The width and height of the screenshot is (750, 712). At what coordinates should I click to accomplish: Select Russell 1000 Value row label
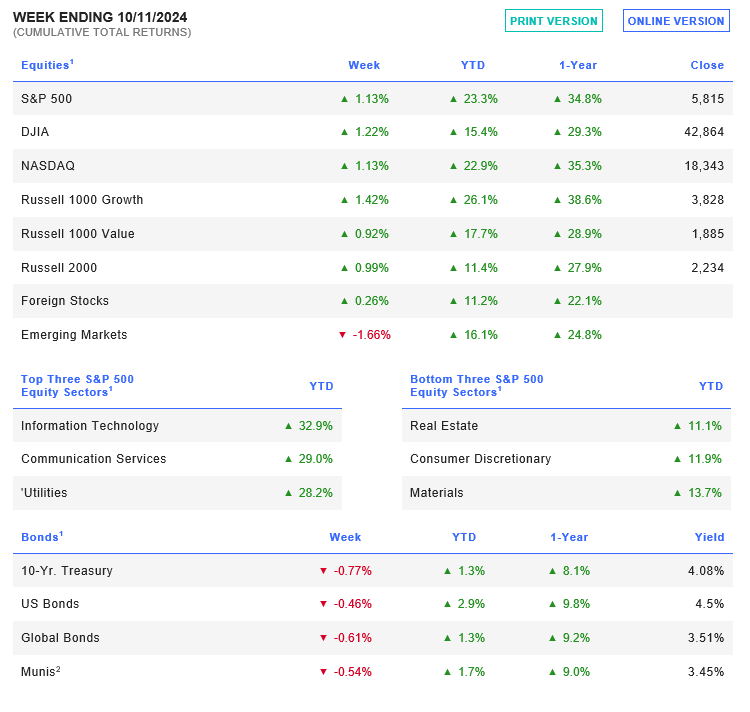(77, 233)
